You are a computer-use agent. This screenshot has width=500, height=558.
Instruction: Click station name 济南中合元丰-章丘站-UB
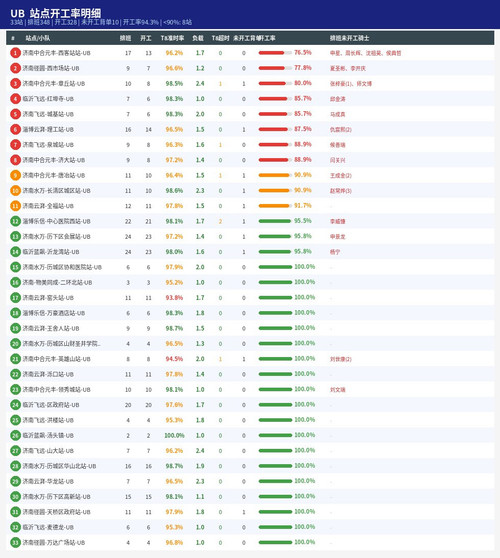54,84
